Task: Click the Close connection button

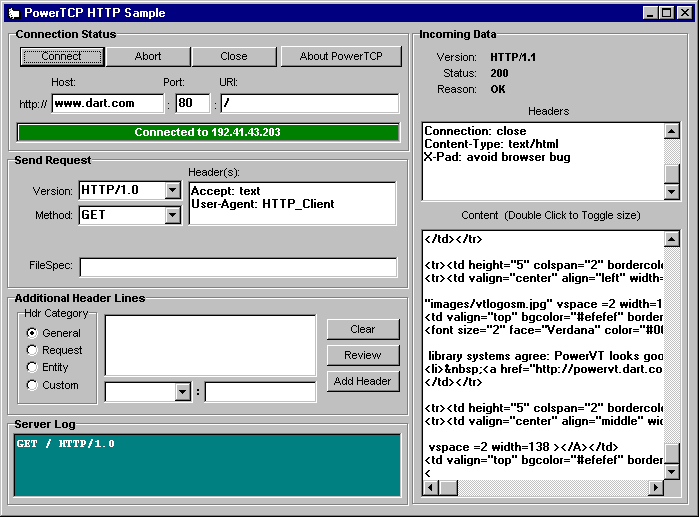Action: click(234, 57)
